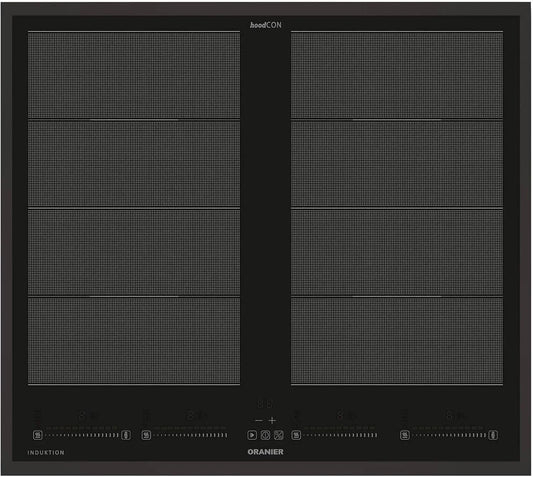Viewport: 533px width, 477px height.
Task: Tap the hoodCON logo at top
Action: (x=266, y=25)
